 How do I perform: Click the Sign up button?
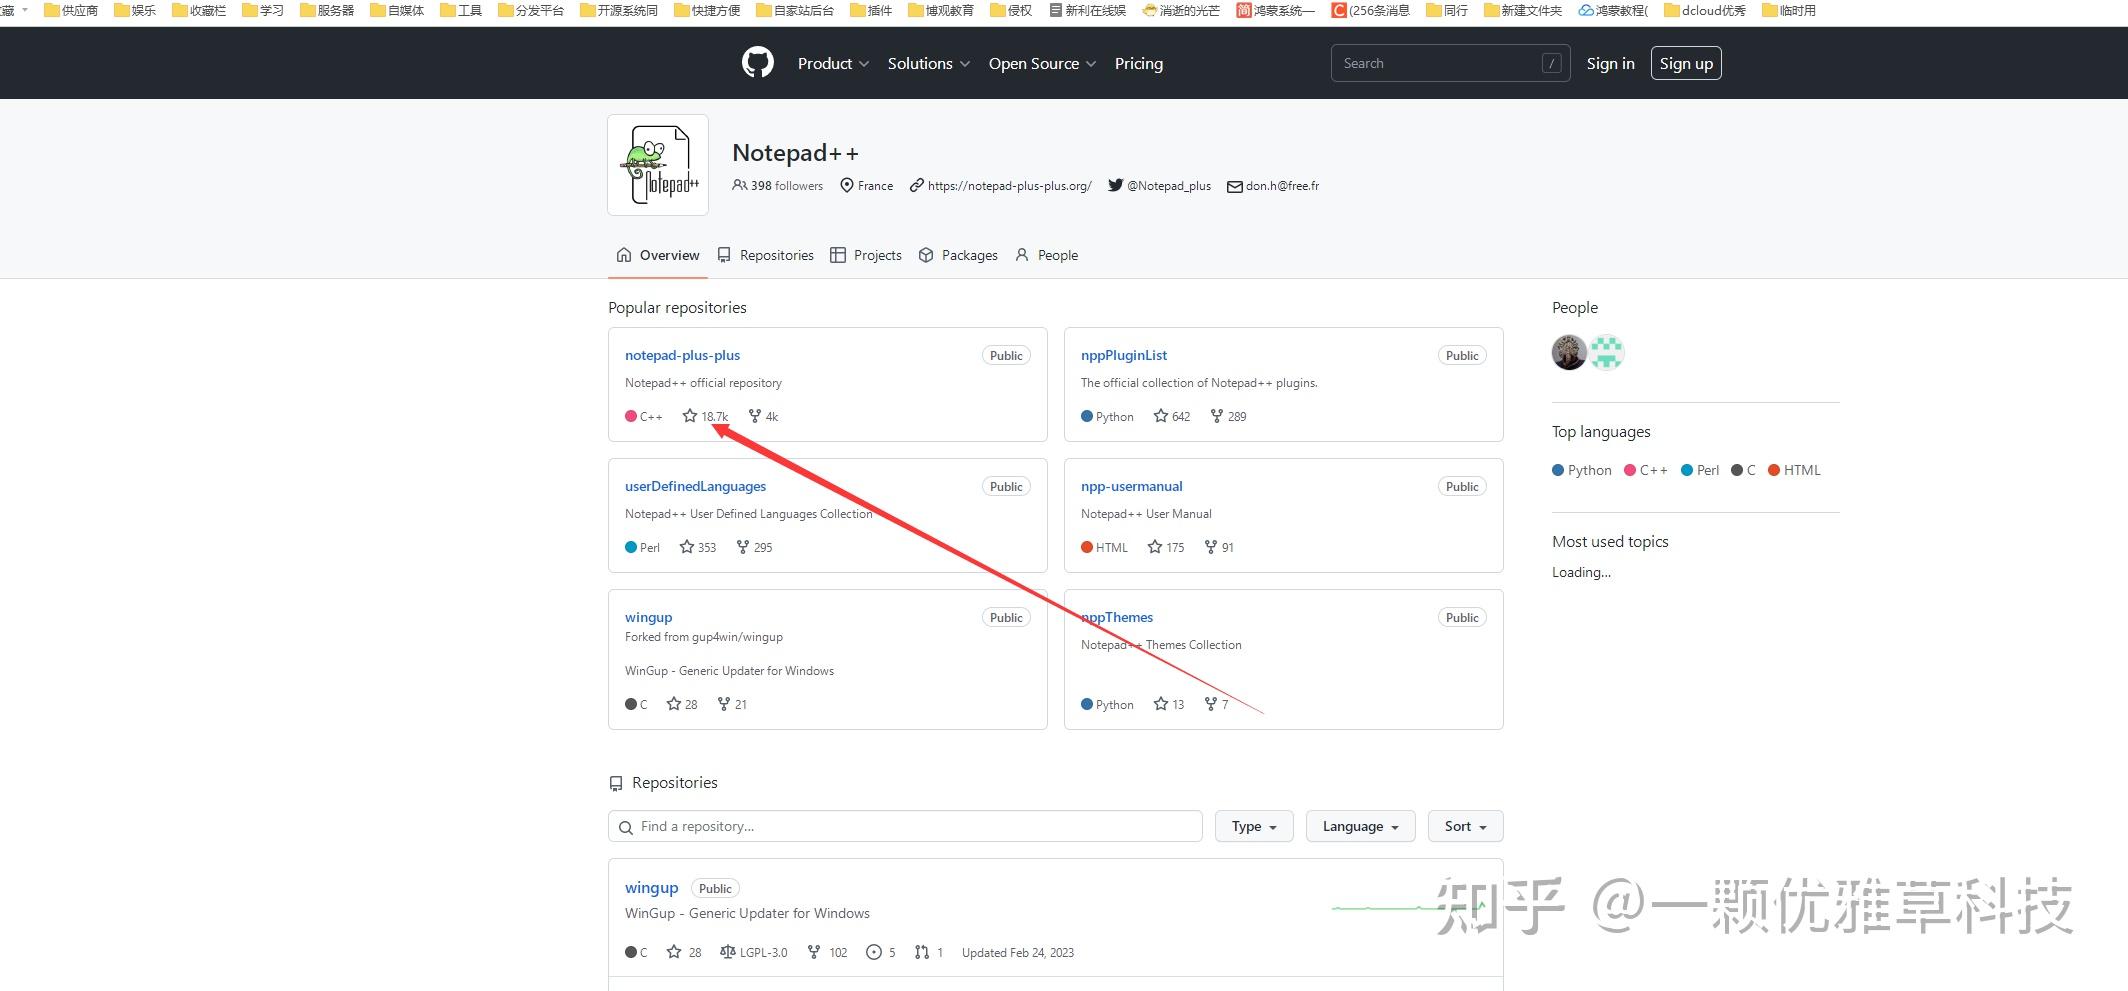pos(1686,62)
